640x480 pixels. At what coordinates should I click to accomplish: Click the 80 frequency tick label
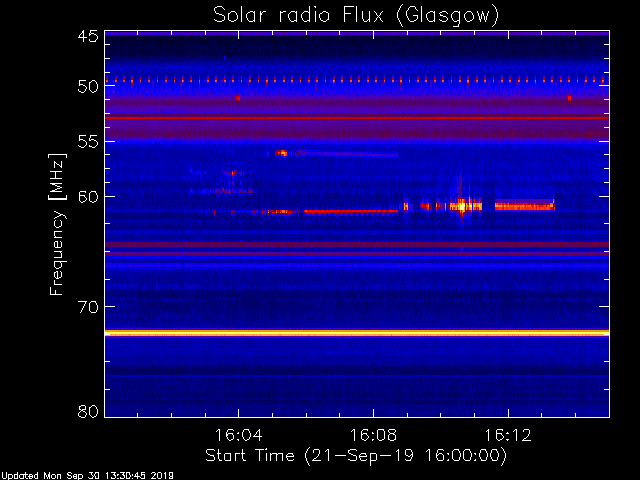point(88,411)
